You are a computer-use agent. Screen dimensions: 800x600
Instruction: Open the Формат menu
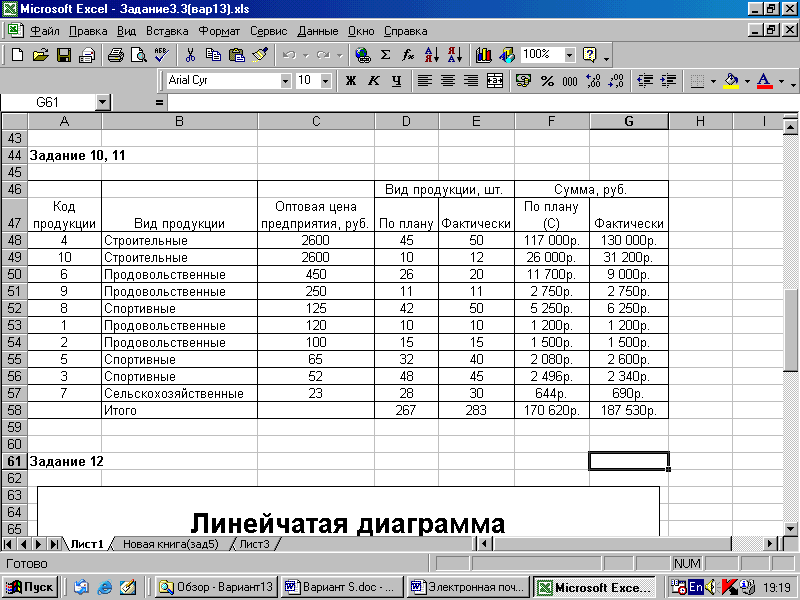point(219,31)
